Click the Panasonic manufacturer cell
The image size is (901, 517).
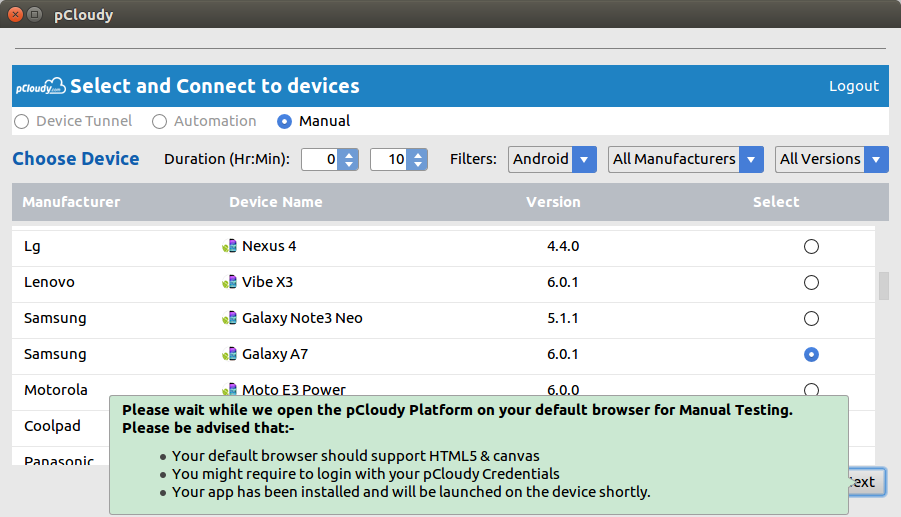click(59, 460)
